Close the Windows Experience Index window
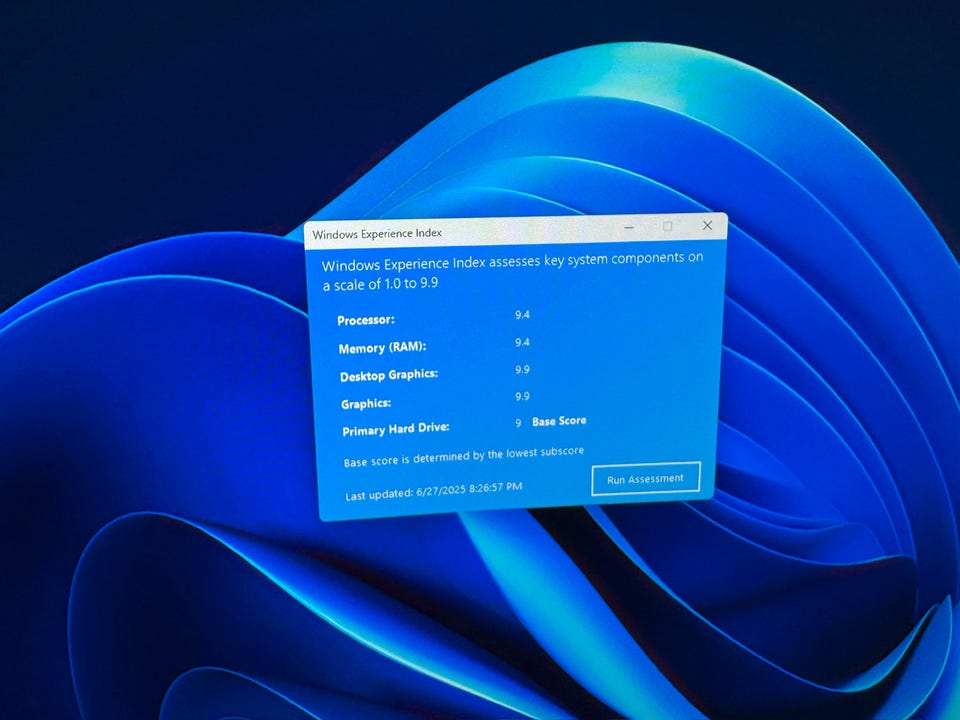This screenshot has height=720, width=960. [707, 225]
